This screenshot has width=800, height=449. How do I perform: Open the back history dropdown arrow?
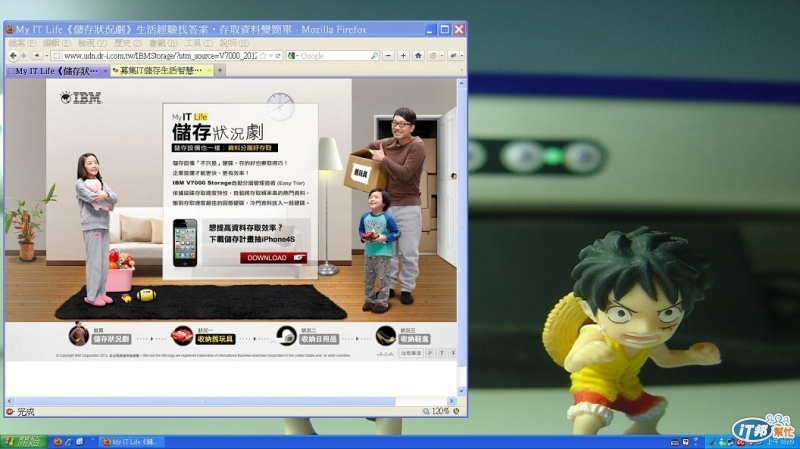click(x=46, y=56)
